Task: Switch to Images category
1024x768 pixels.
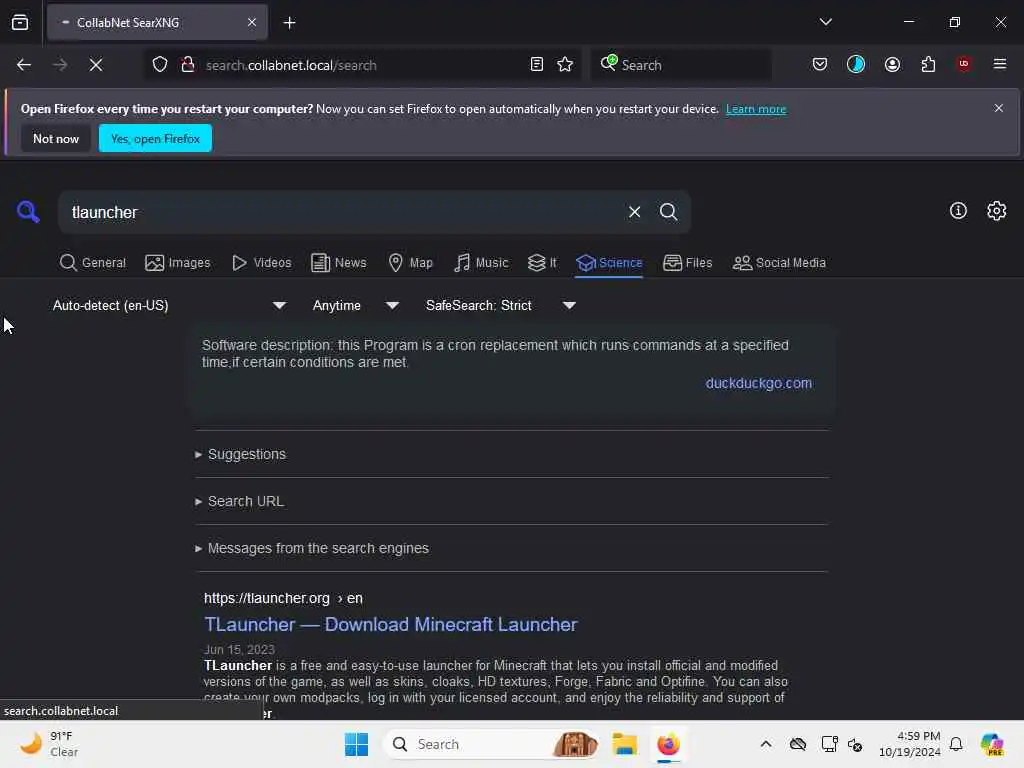Action: tap(178, 263)
